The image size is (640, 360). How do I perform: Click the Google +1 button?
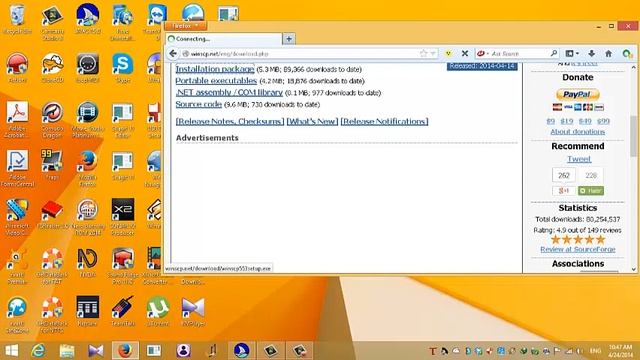(564, 191)
